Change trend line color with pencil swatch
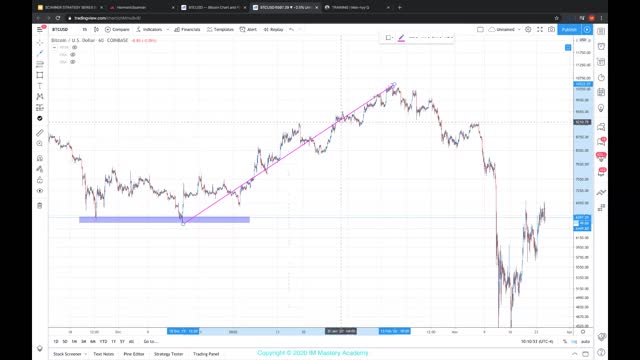 tap(401, 38)
